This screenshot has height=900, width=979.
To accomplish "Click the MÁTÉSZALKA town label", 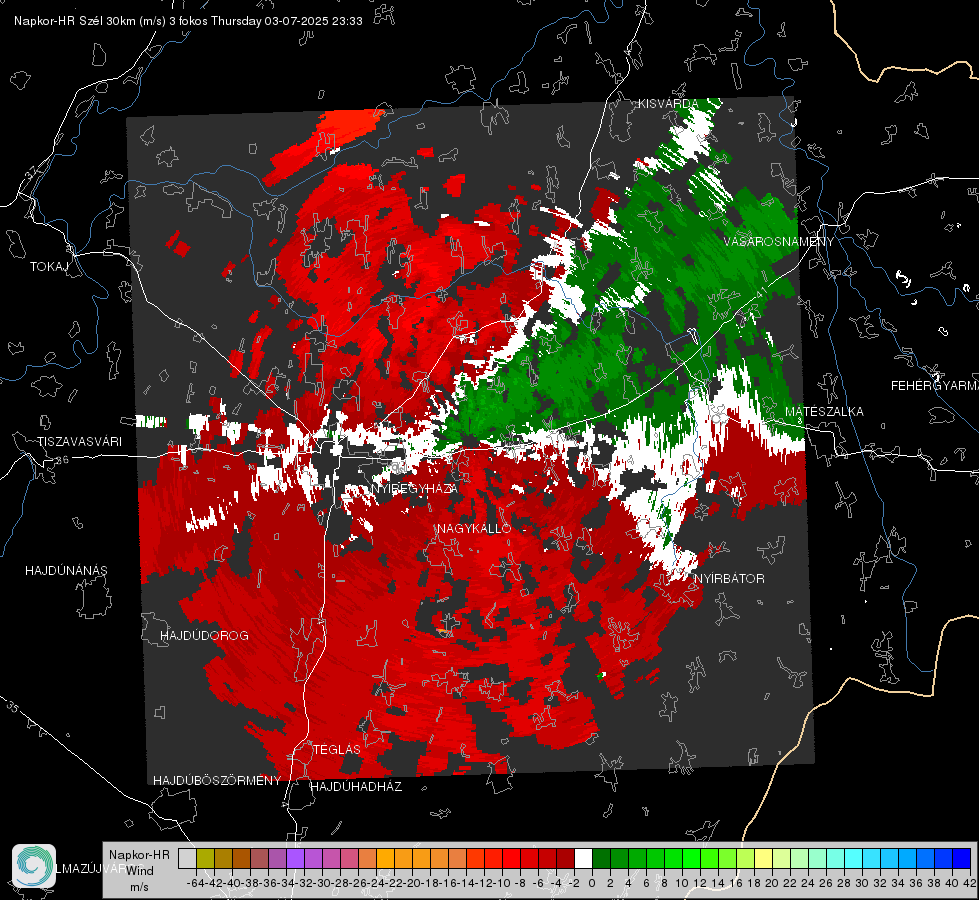I will click(x=824, y=411).
